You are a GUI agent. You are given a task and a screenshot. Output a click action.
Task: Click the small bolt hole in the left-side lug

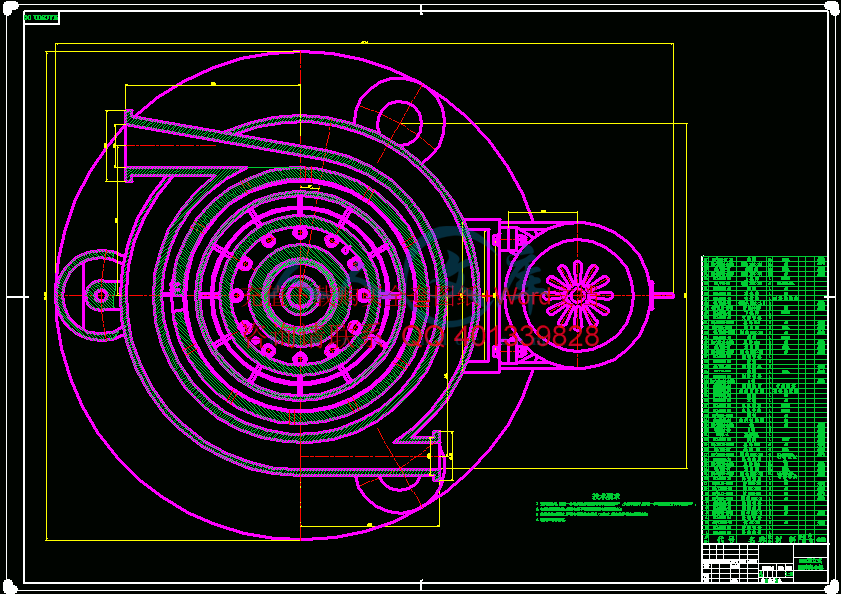tap(101, 295)
